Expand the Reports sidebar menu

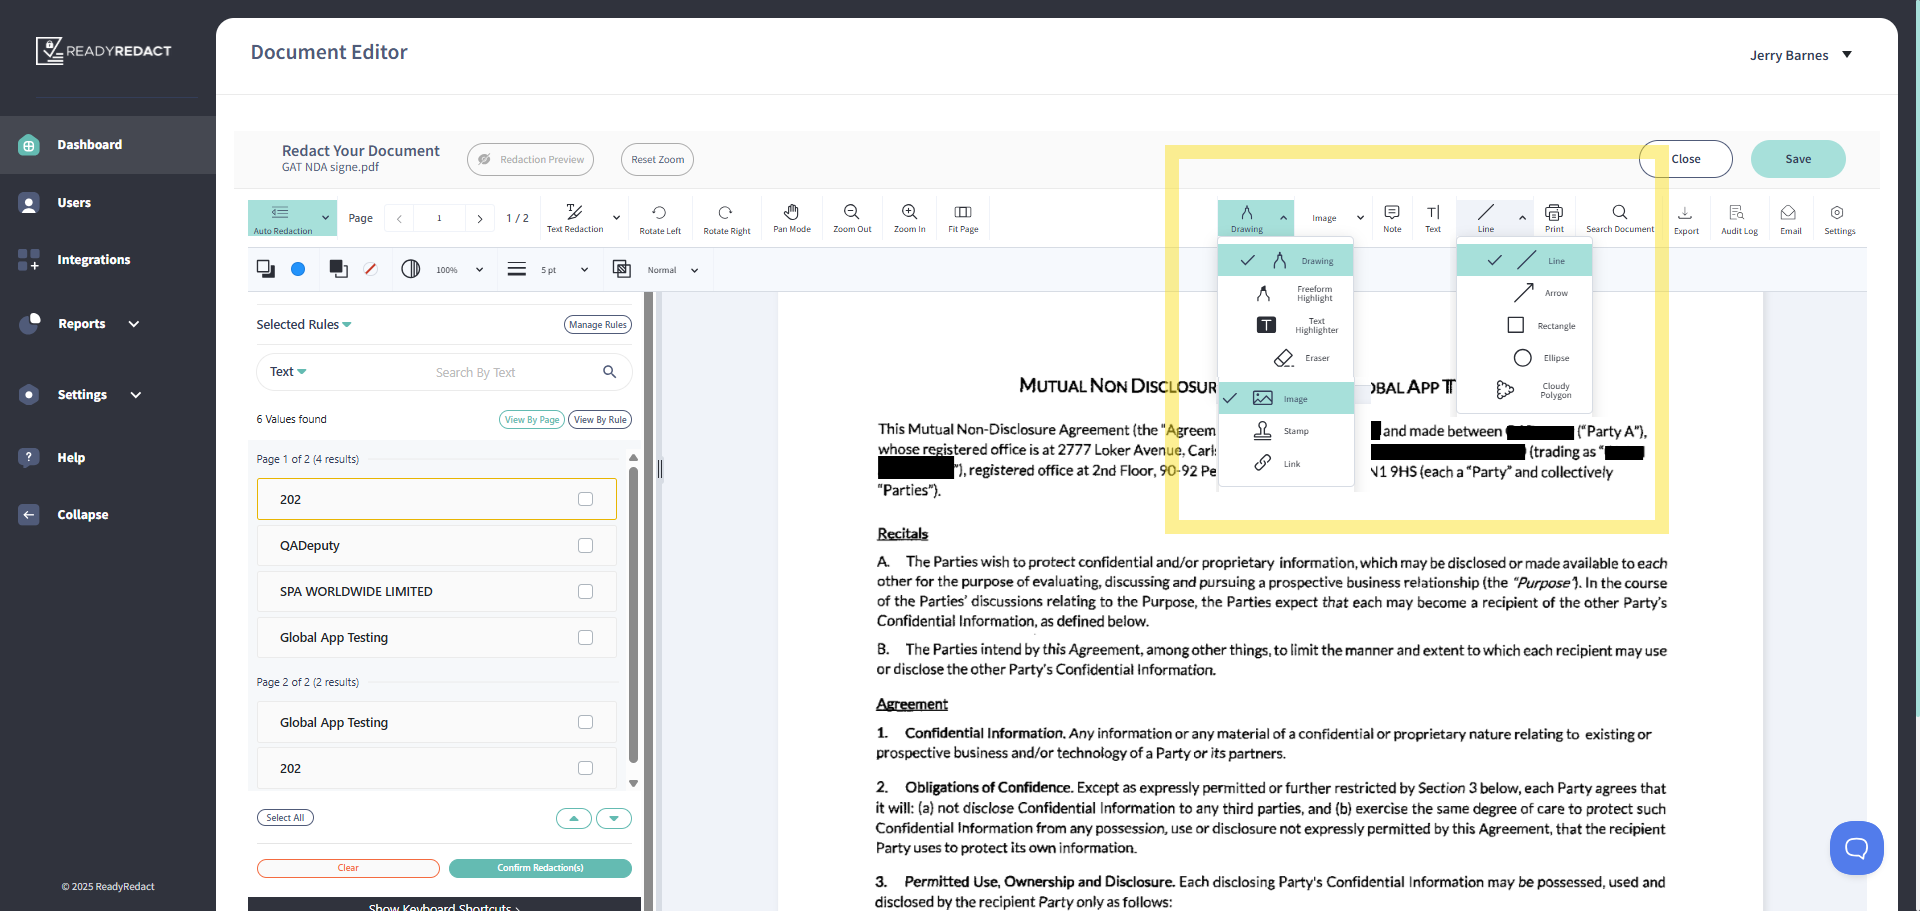pos(134,324)
